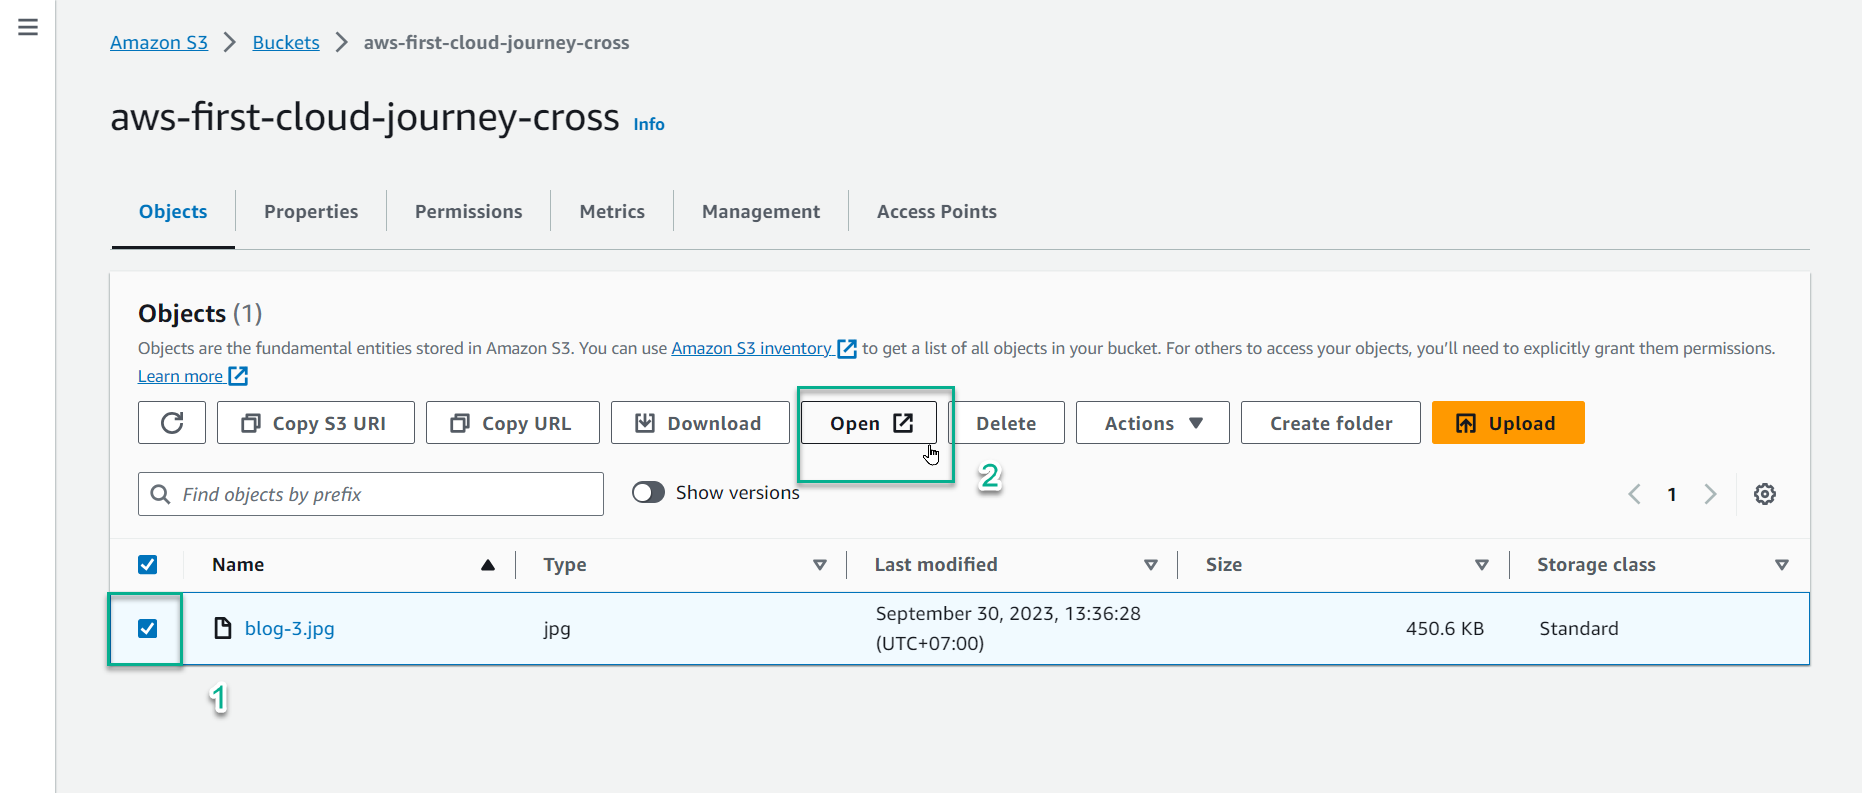Click the Last modified column header
This screenshot has width=1862, height=793.
(x=936, y=565)
